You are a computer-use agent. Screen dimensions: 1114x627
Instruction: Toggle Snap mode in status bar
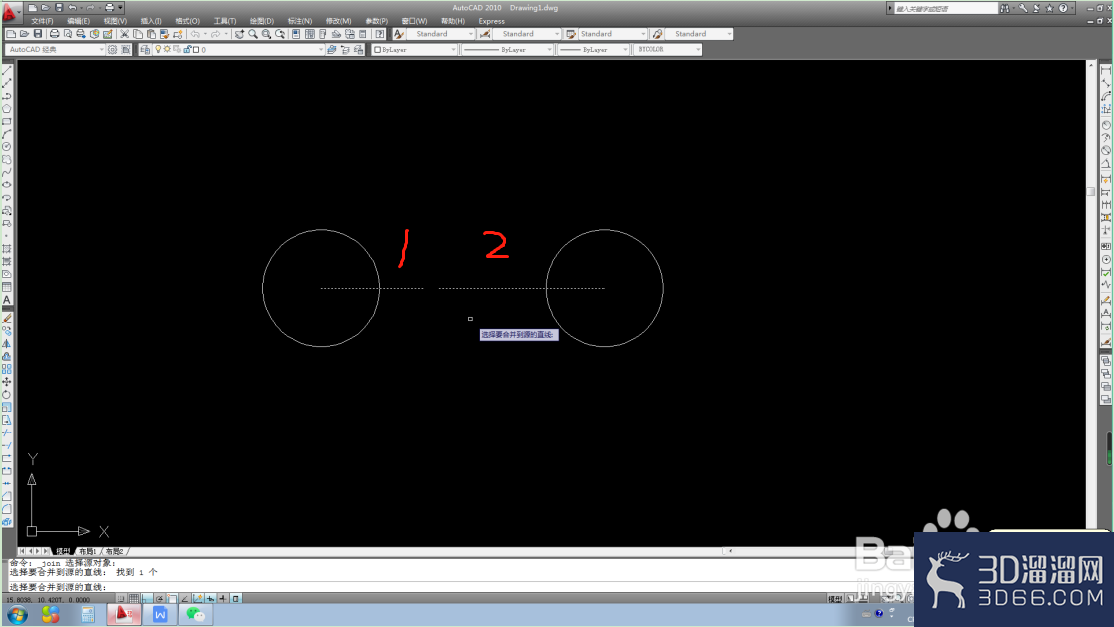(x=121, y=599)
